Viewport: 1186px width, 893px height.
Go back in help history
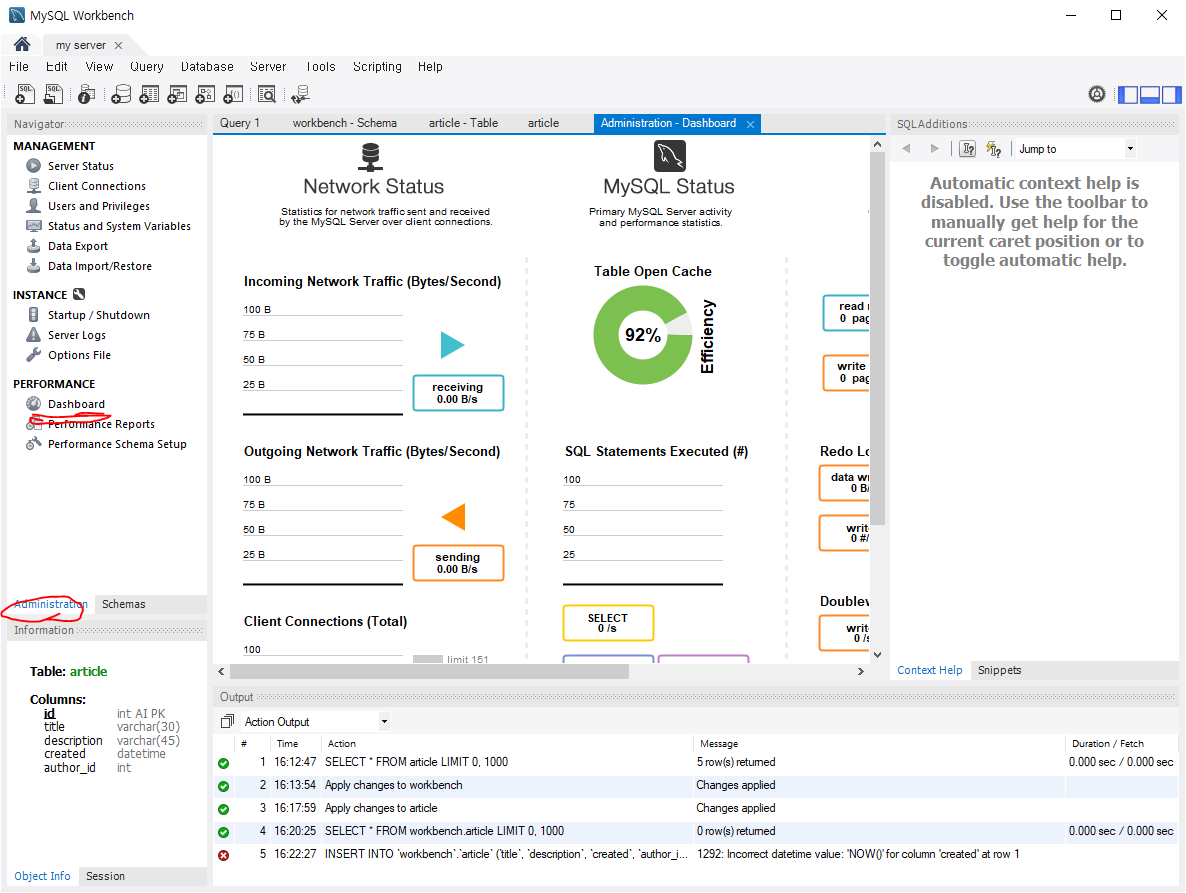point(906,149)
